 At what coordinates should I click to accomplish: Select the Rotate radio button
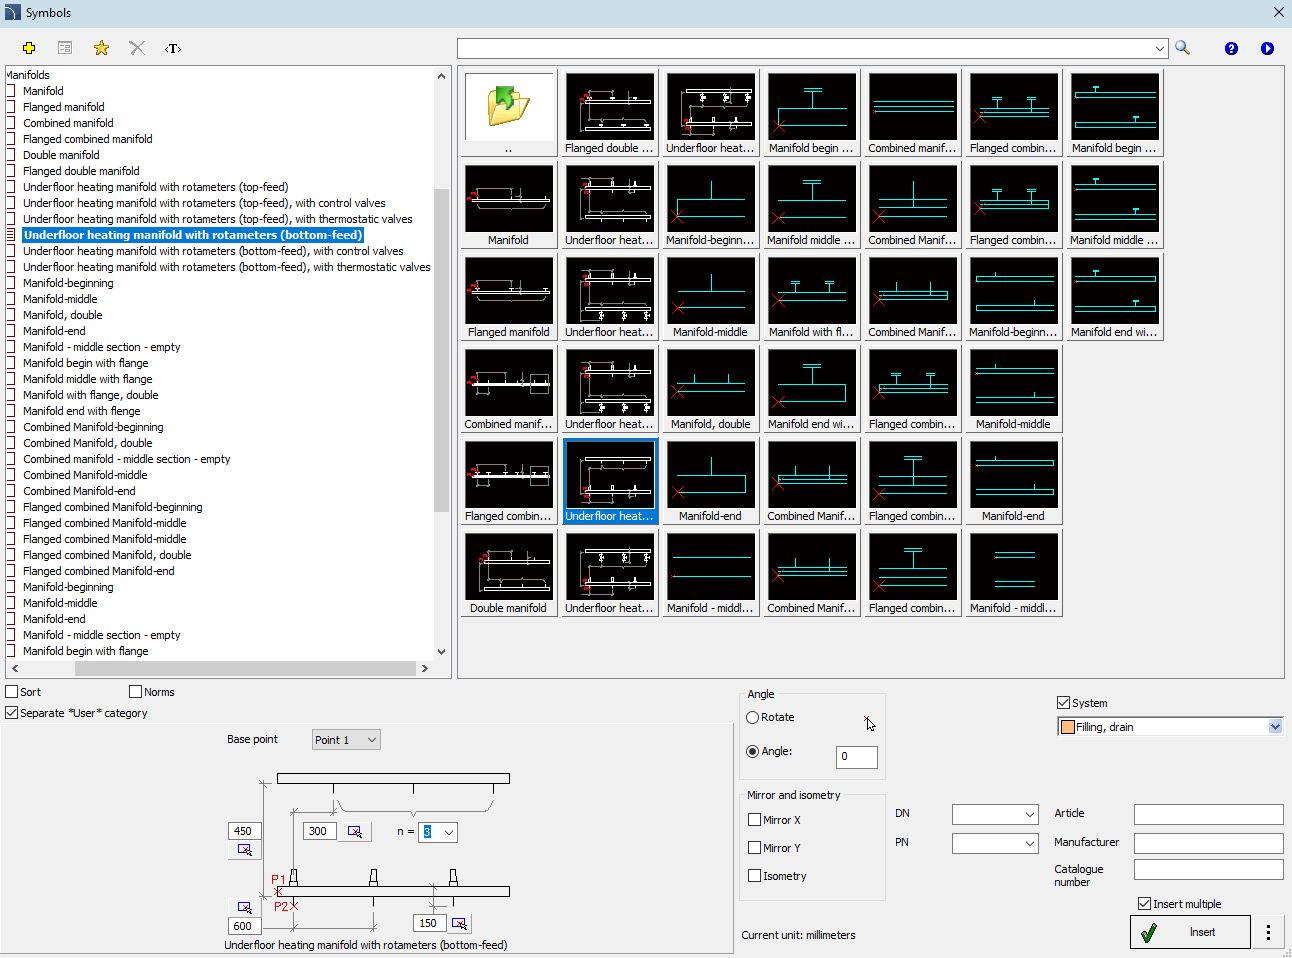coord(753,718)
